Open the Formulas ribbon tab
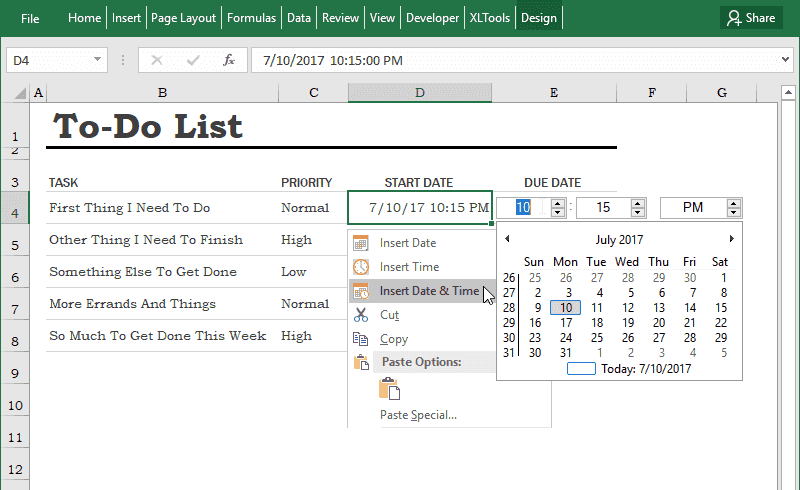Image resolution: width=800 pixels, height=490 pixels. coord(252,18)
